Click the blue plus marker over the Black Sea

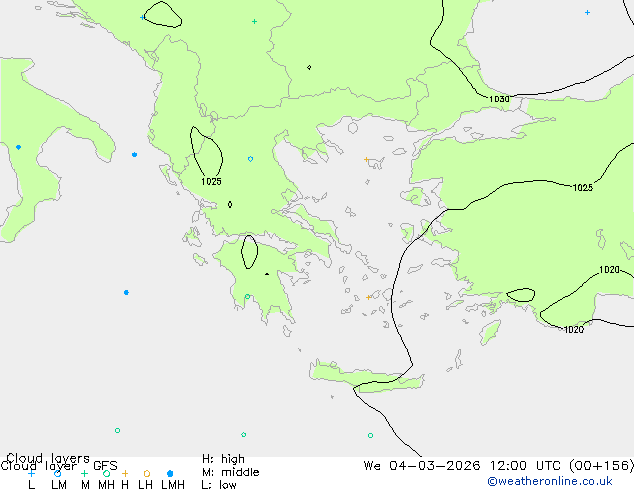[588, 13]
